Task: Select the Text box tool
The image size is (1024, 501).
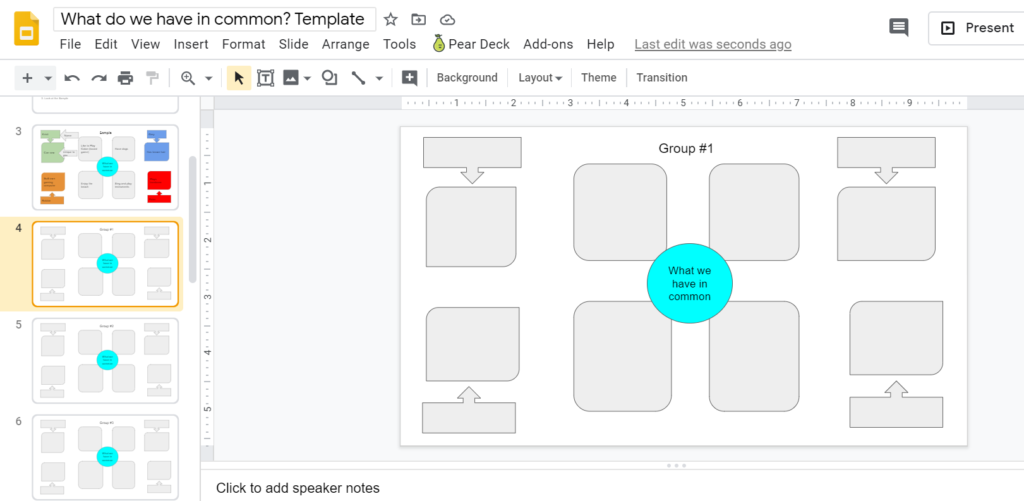Action: pyautogui.click(x=266, y=78)
